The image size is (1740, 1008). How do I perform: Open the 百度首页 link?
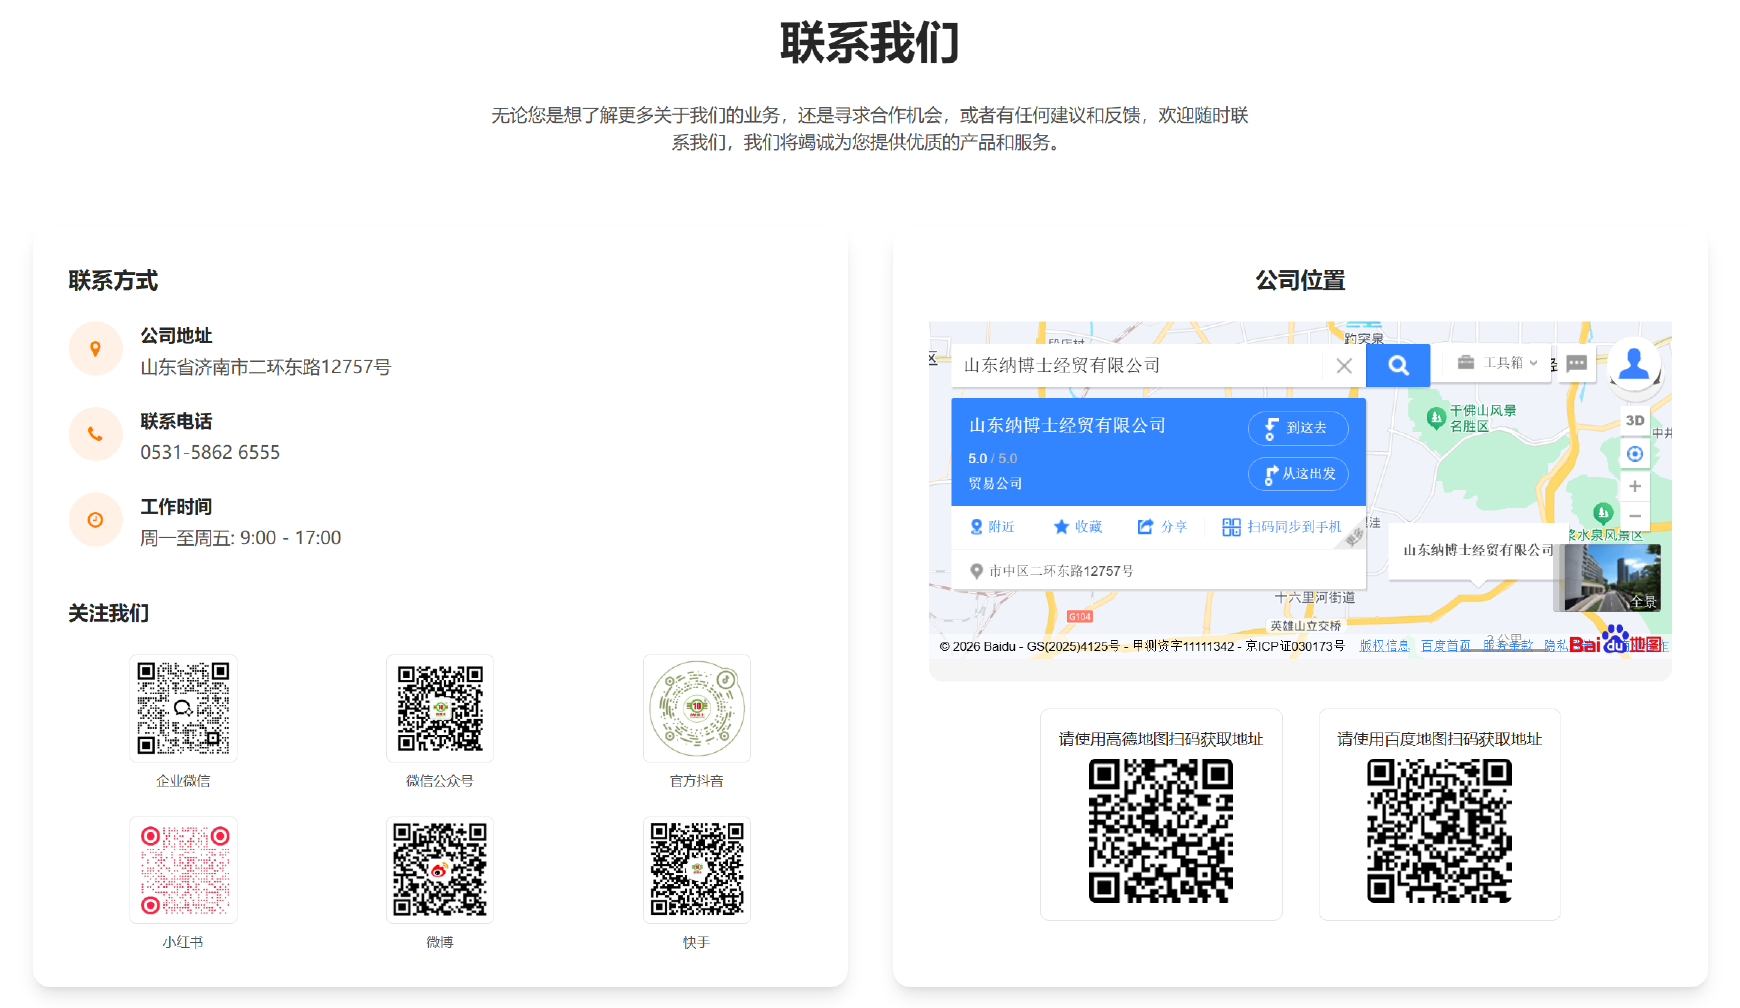pyautogui.click(x=1446, y=646)
